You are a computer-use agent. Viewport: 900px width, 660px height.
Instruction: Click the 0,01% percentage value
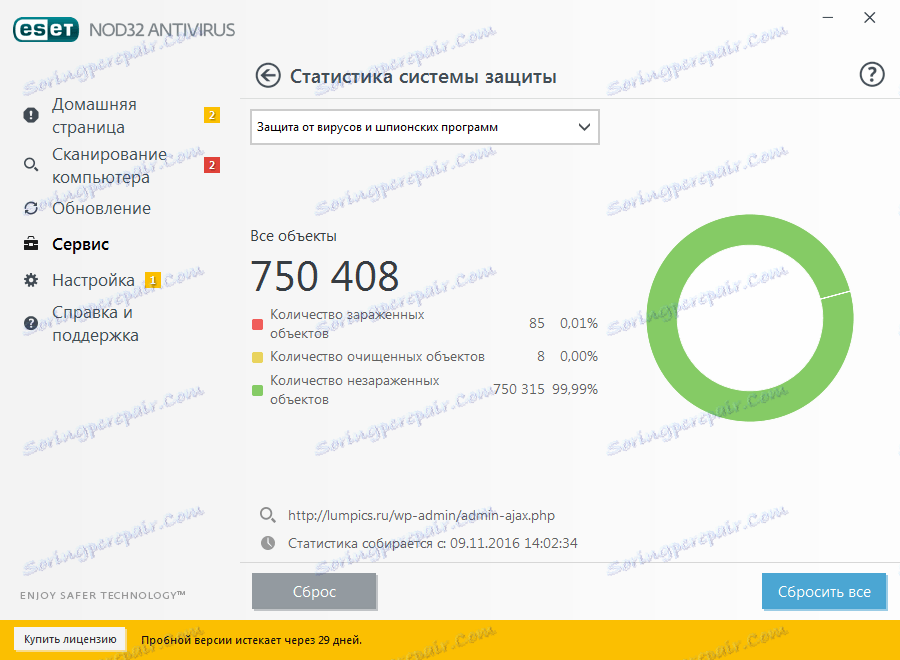pos(579,323)
